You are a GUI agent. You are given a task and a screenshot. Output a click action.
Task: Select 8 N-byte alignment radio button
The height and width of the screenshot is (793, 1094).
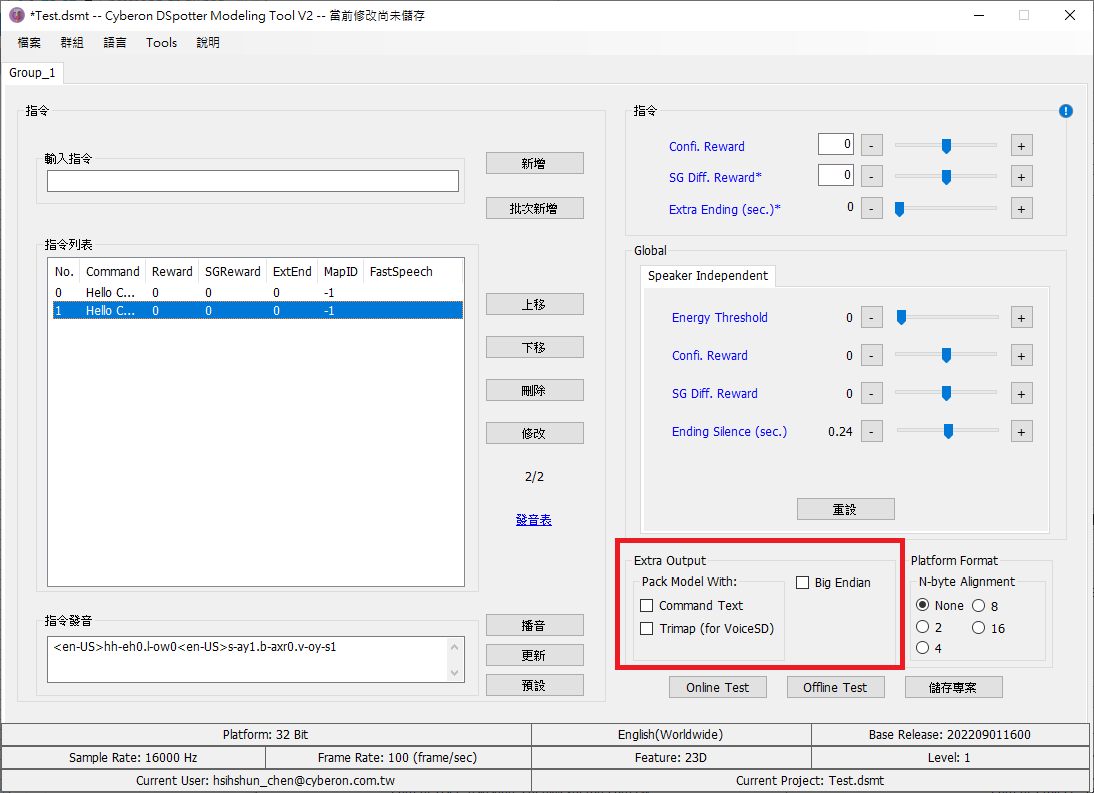978,606
